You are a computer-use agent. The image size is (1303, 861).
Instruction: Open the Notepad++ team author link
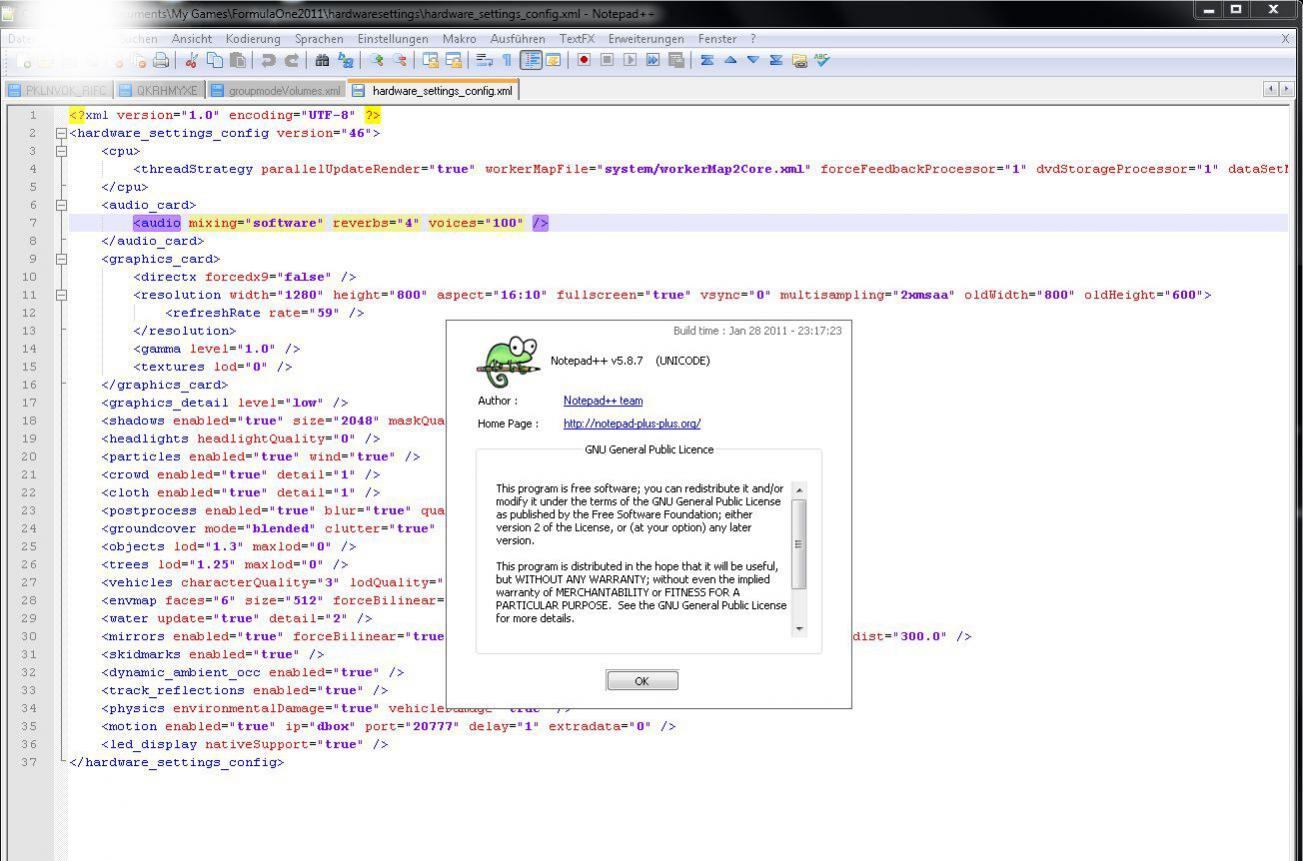tap(603, 401)
